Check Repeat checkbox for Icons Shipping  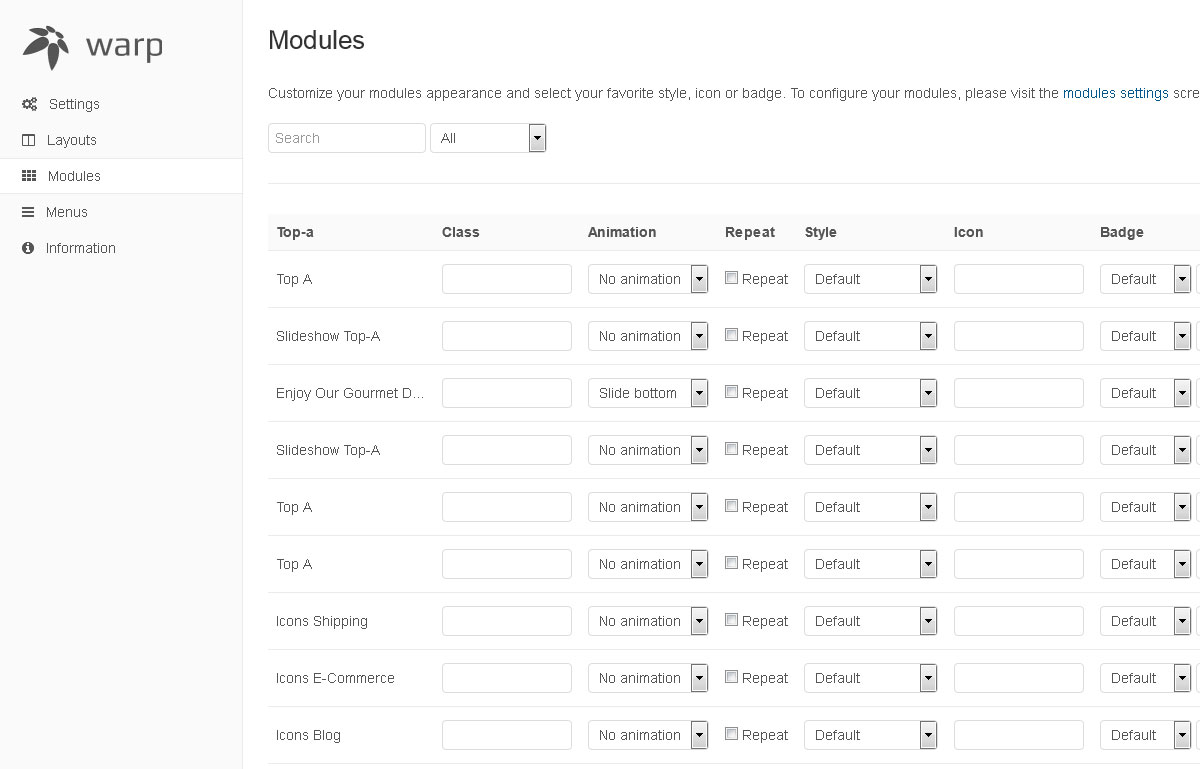[731, 620]
